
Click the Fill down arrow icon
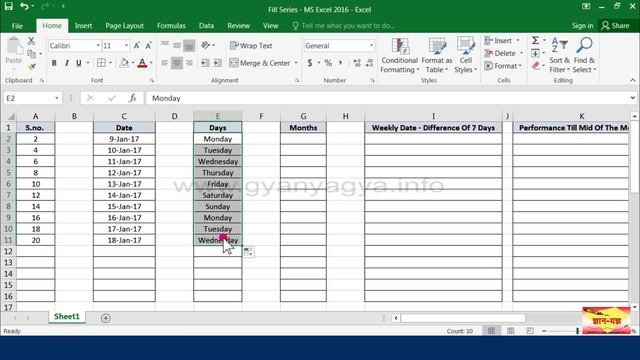(x=536, y=53)
